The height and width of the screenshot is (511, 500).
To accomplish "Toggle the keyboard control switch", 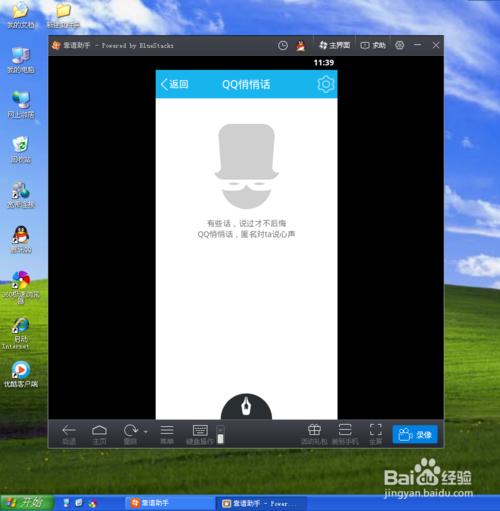I will (220, 435).
